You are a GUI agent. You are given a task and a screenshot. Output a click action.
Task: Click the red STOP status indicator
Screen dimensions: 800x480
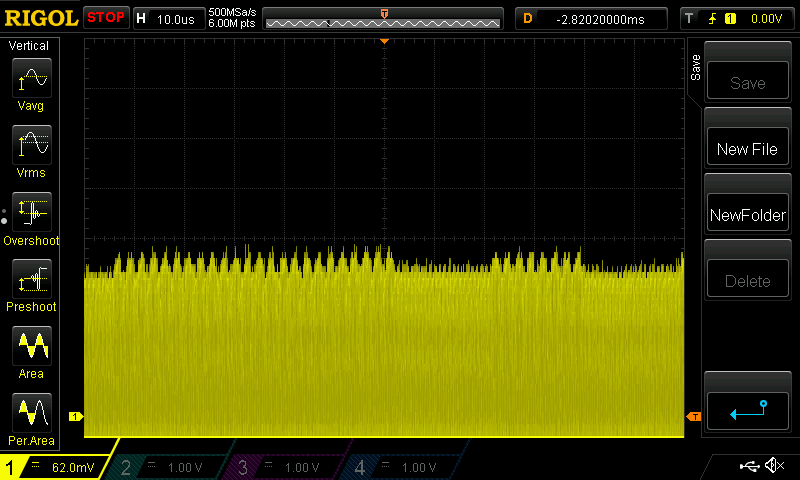106,17
